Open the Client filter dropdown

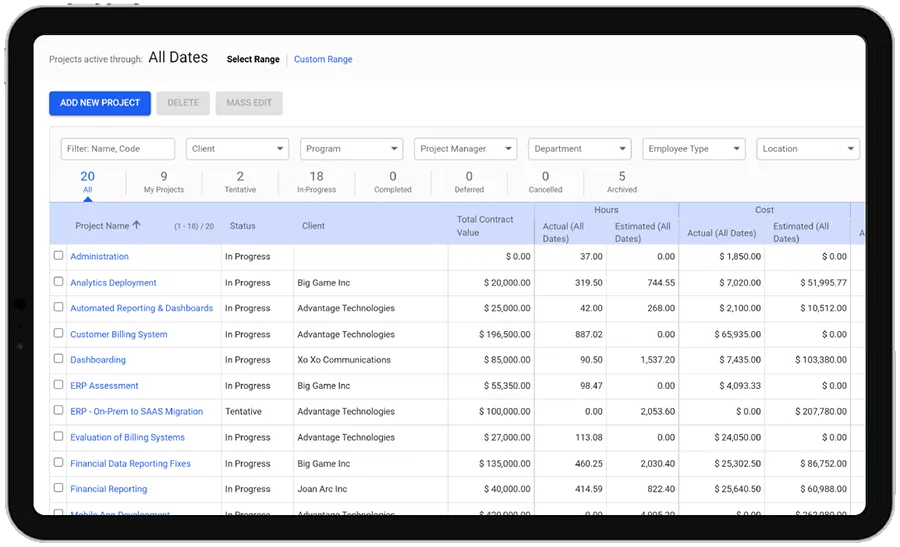point(237,149)
